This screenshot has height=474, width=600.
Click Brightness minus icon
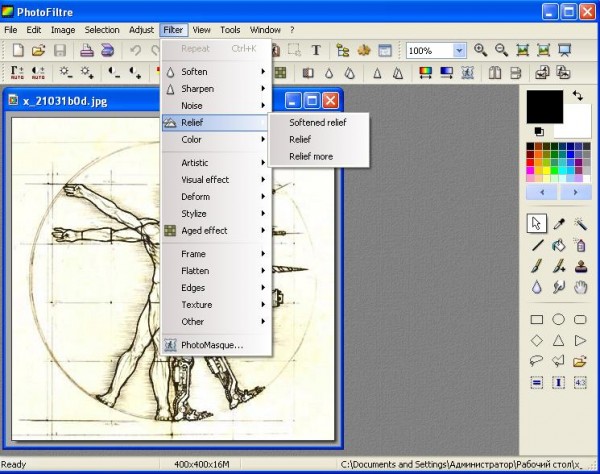(x=65, y=72)
